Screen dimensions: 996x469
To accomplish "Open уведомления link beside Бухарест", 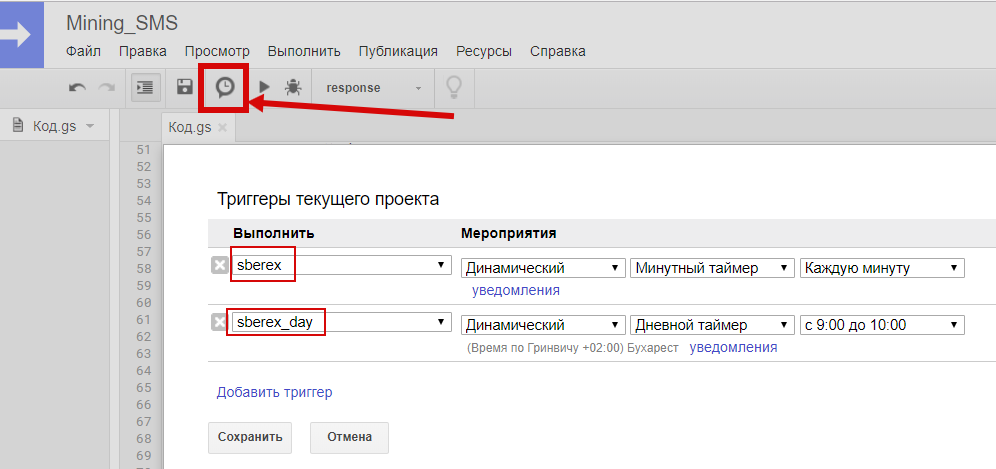I will point(733,348).
